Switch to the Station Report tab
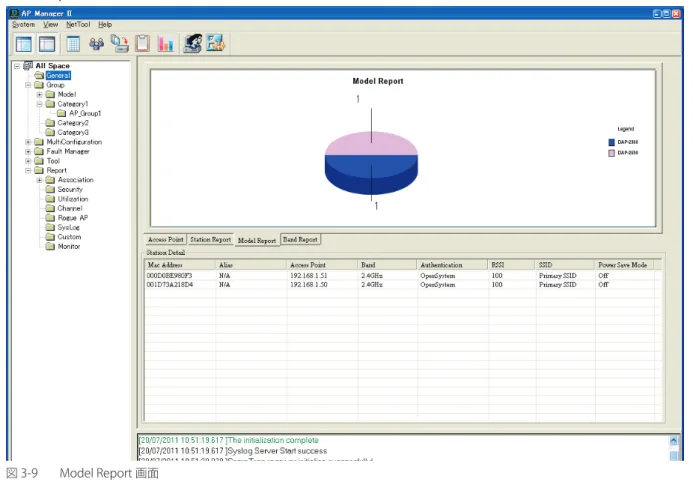This screenshot has height=494, width=693. [210, 239]
